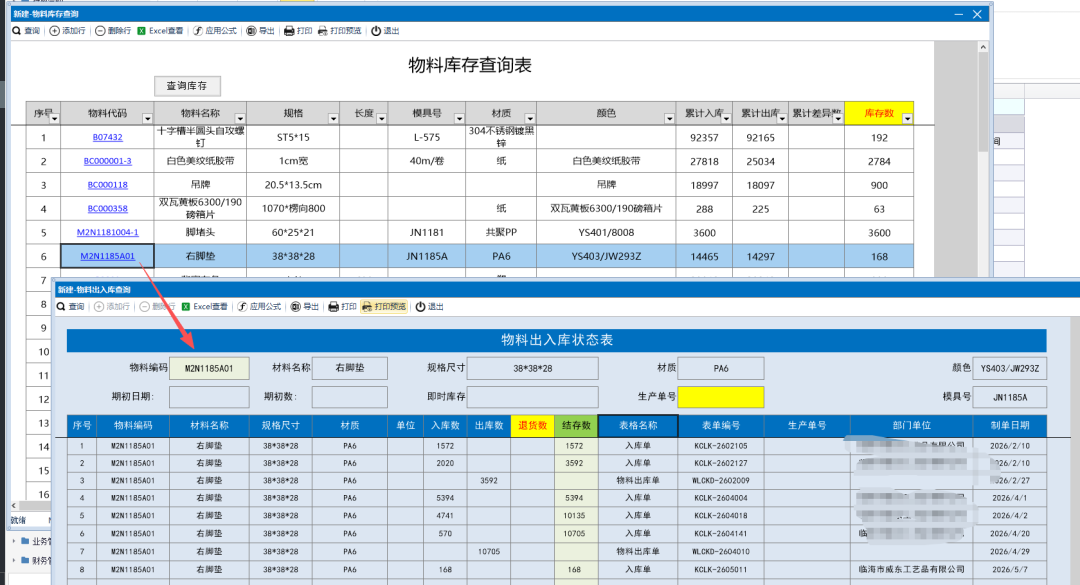Click the green 结存数 column header
The width and height of the screenshot is (1080, 585).
577,426
